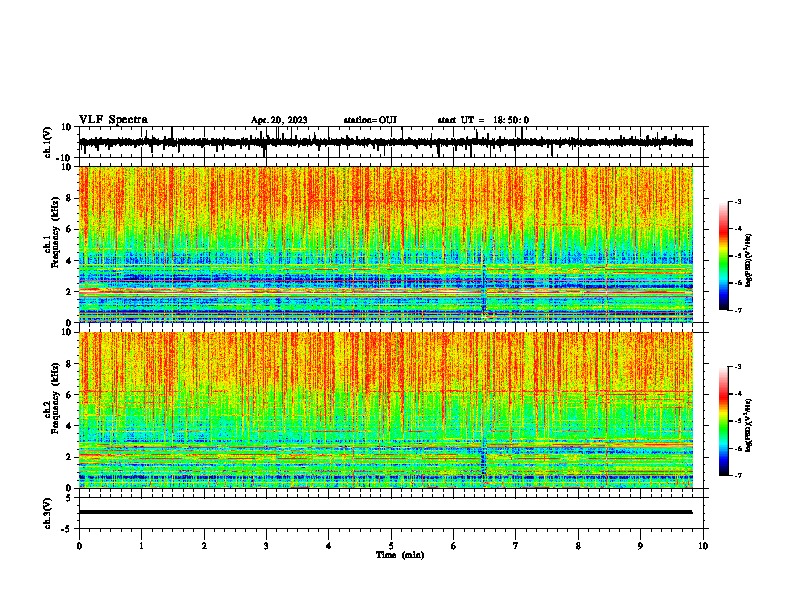This screenshot has height=612, width=792.
Task: Click the ch.1 spectrogram panel
Action: coord(386,244)
